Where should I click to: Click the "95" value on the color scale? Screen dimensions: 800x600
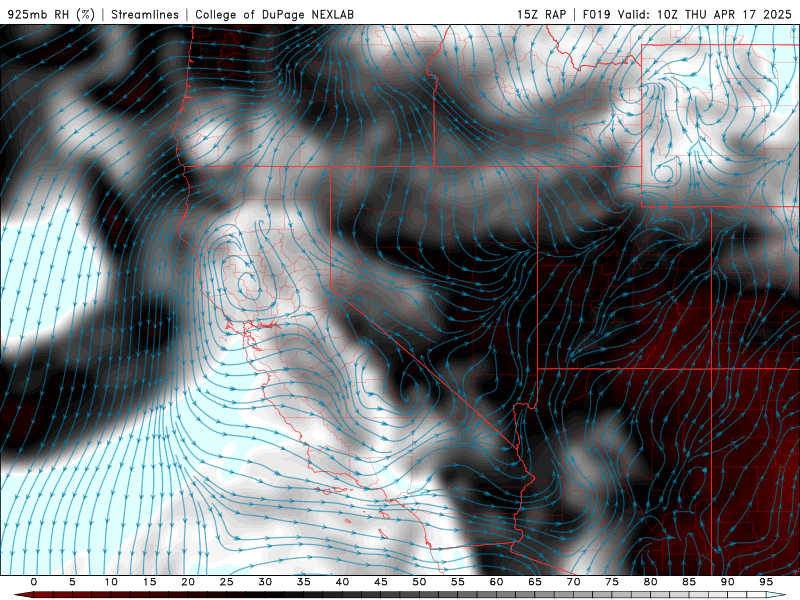(766, 582)
